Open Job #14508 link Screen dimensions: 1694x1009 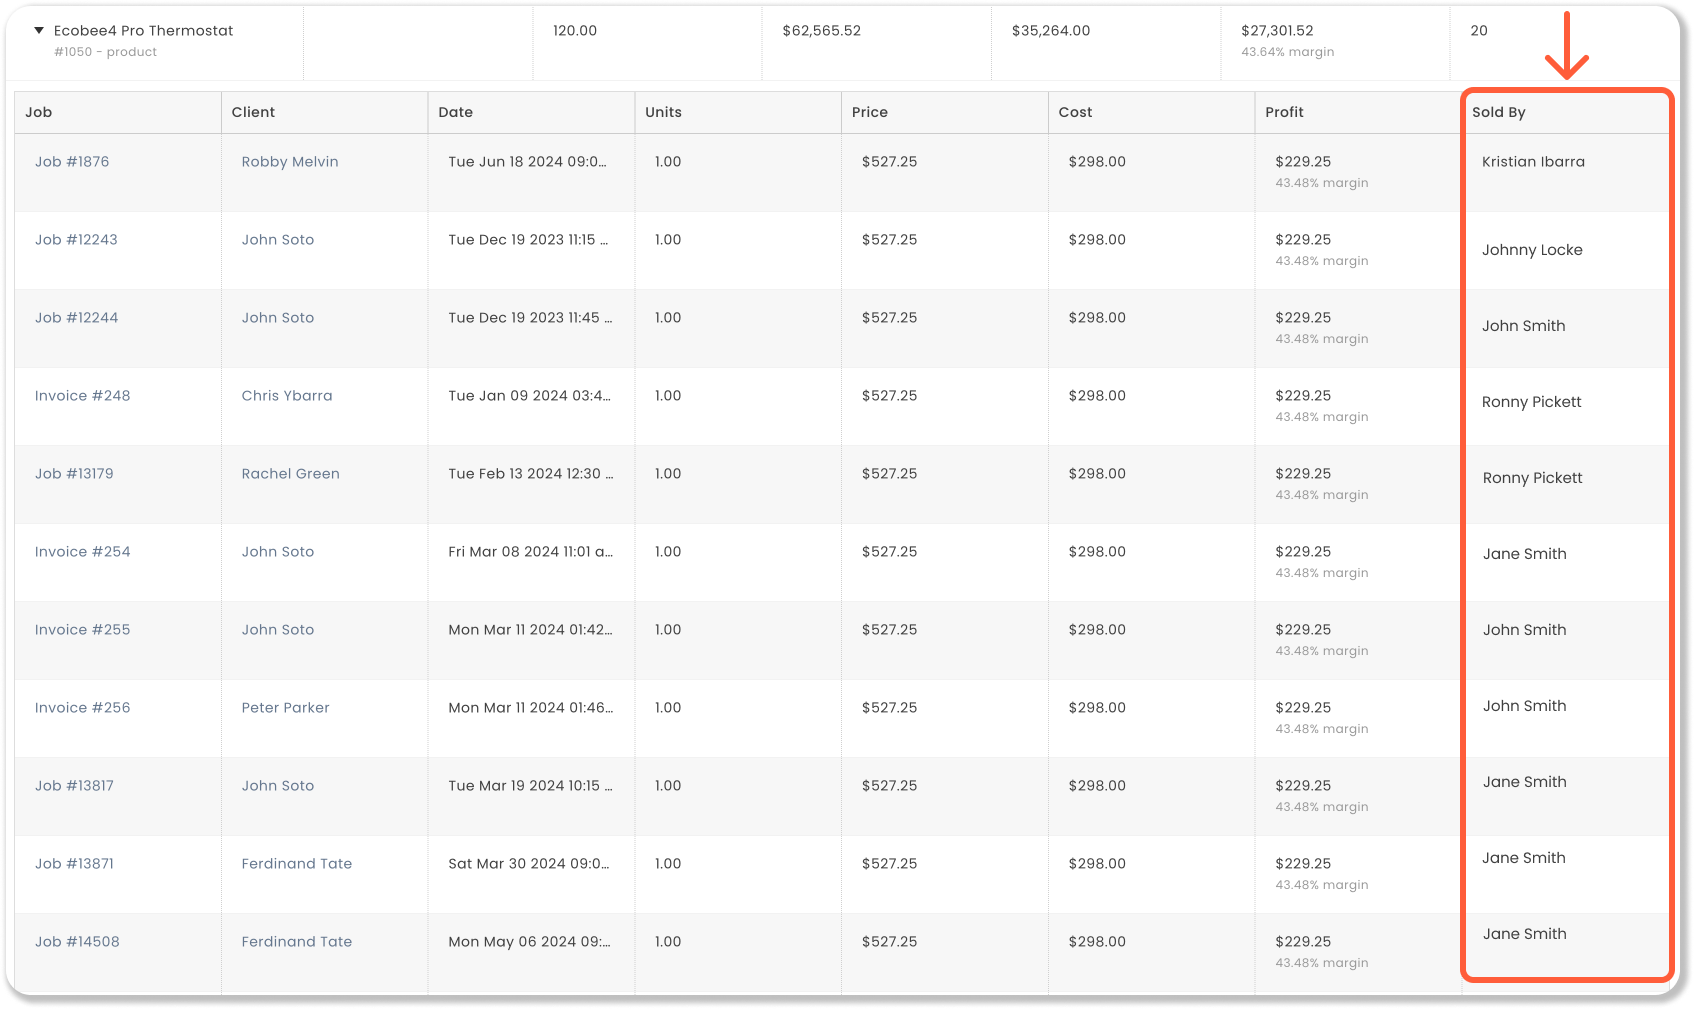[x=77, y=942]
